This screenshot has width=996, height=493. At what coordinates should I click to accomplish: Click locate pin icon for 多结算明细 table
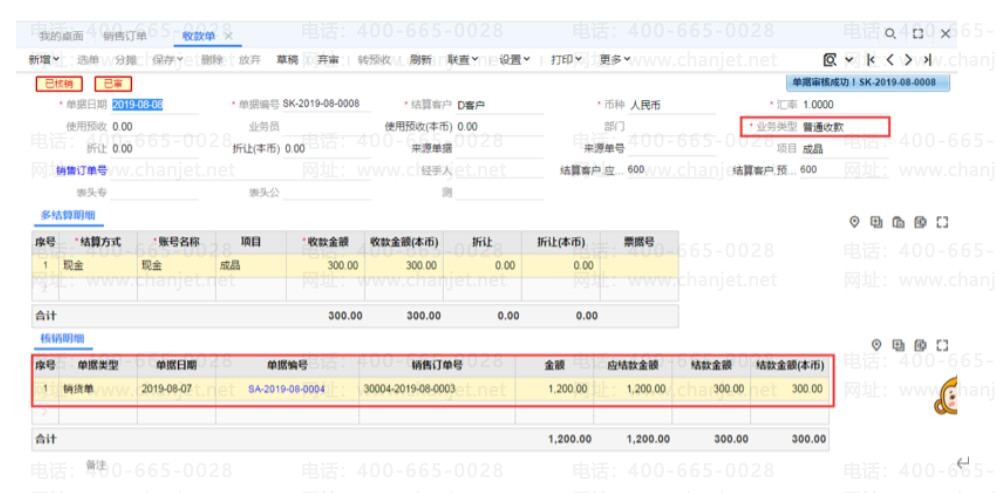854,222
